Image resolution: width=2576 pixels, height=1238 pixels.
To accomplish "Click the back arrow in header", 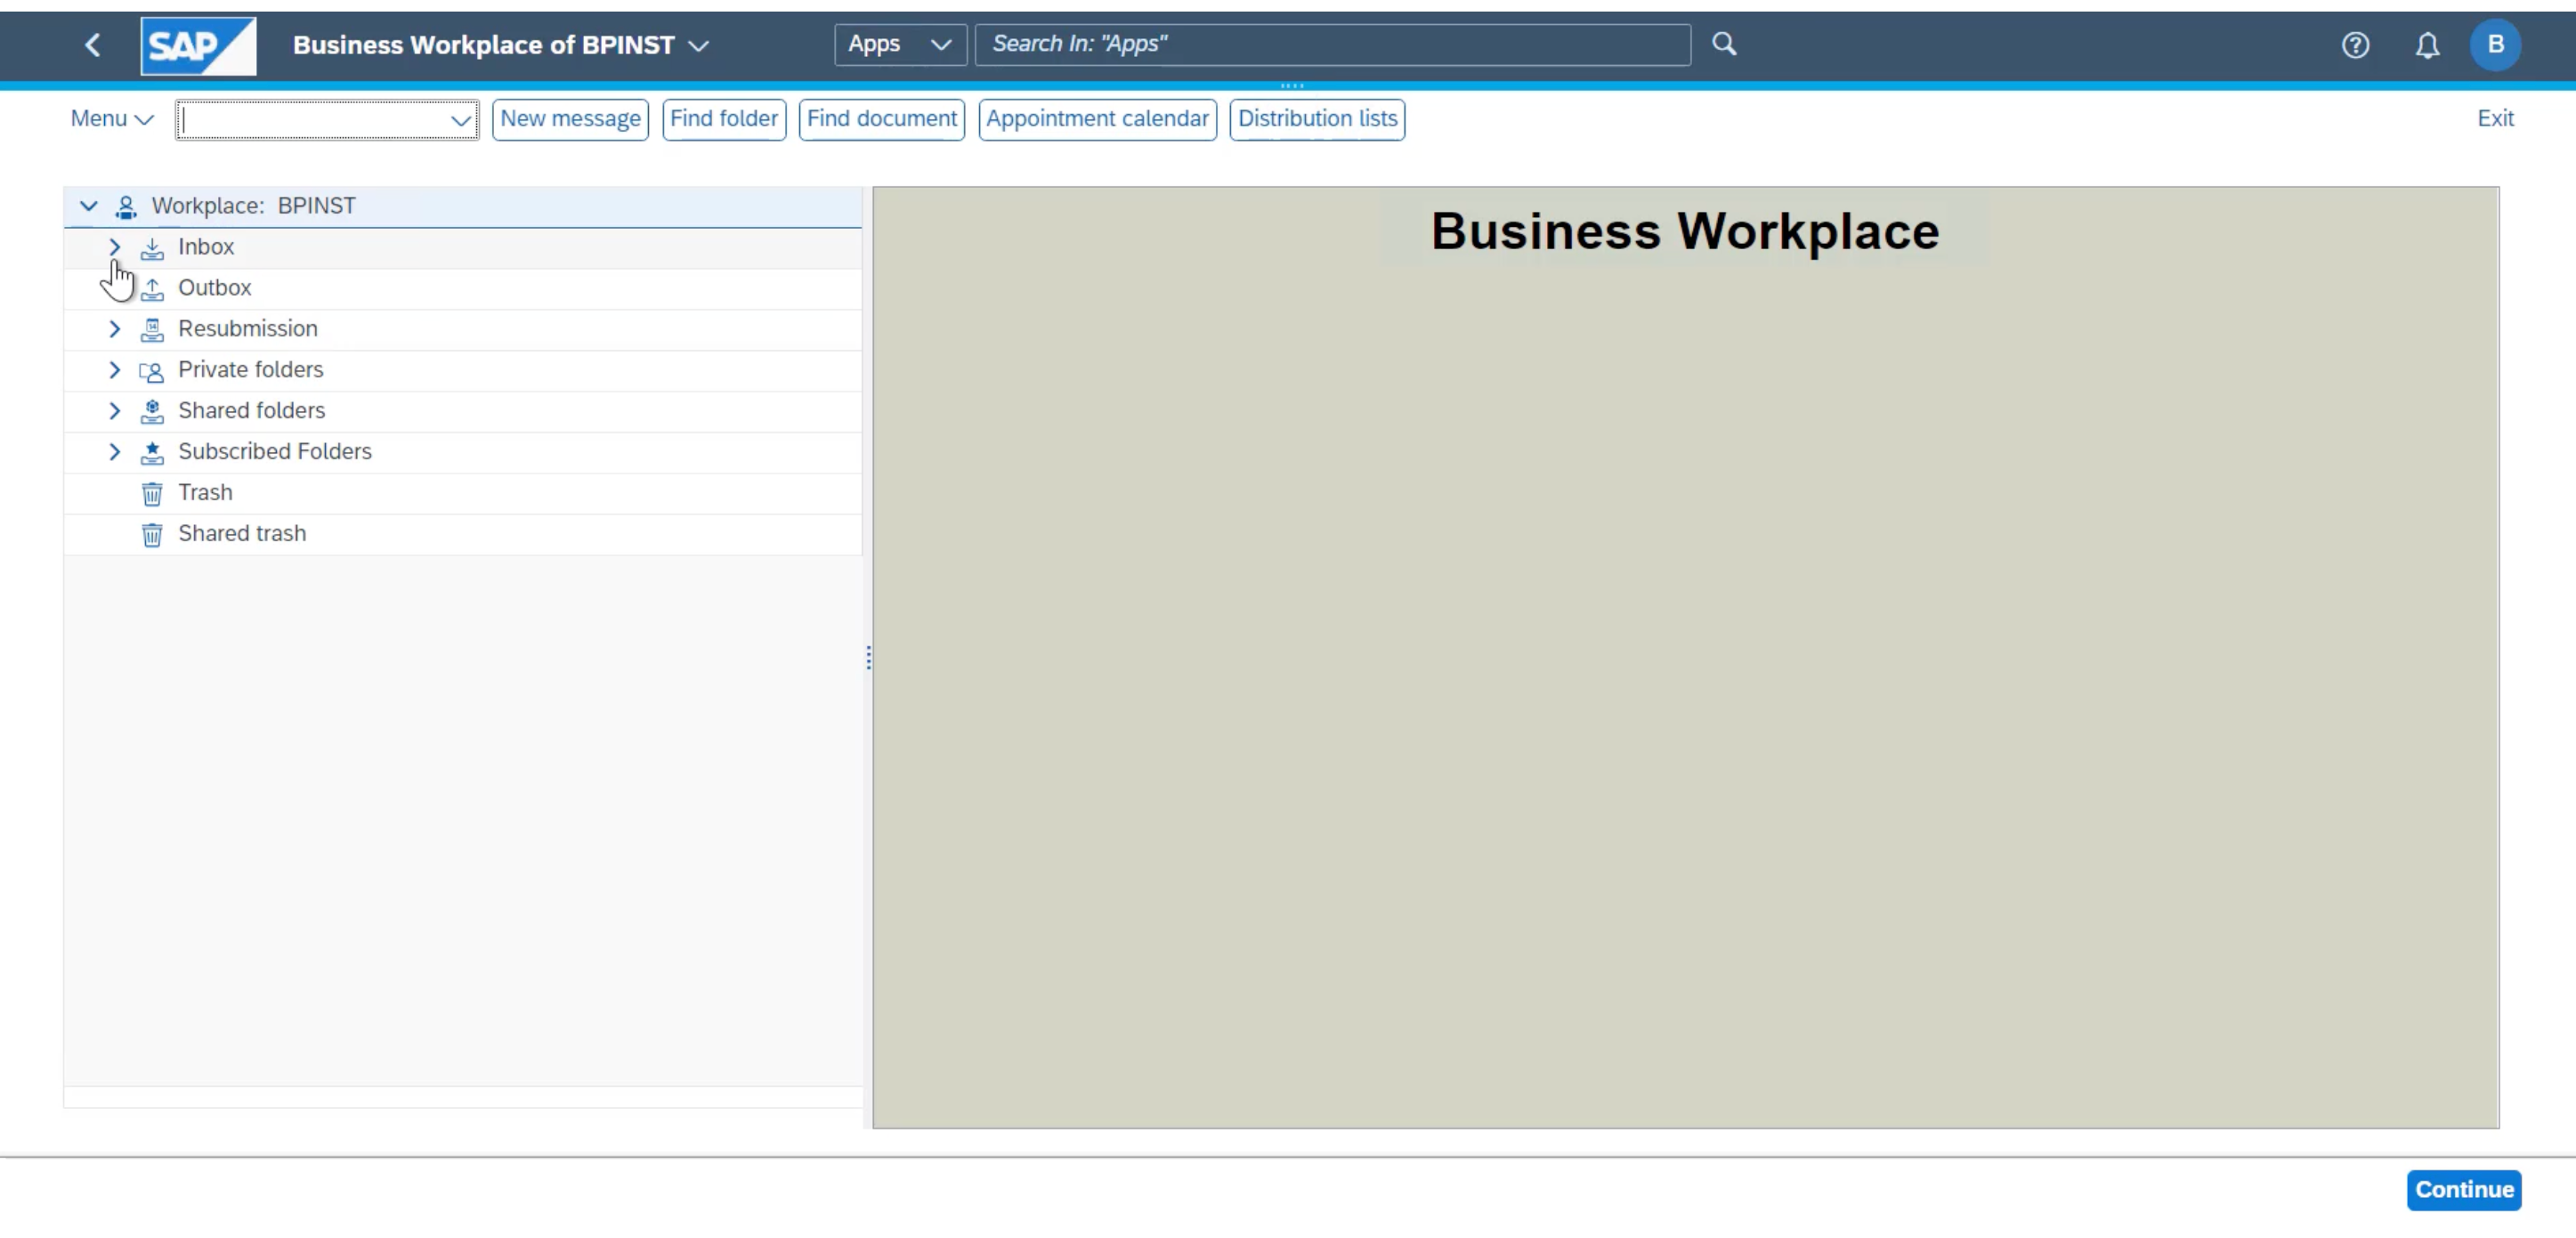I will tap(93, 45).
